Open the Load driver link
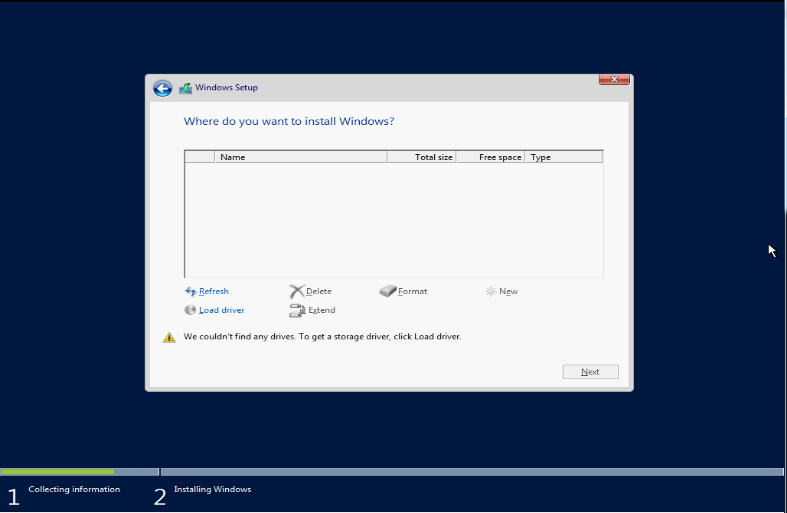 coord(221,310)
